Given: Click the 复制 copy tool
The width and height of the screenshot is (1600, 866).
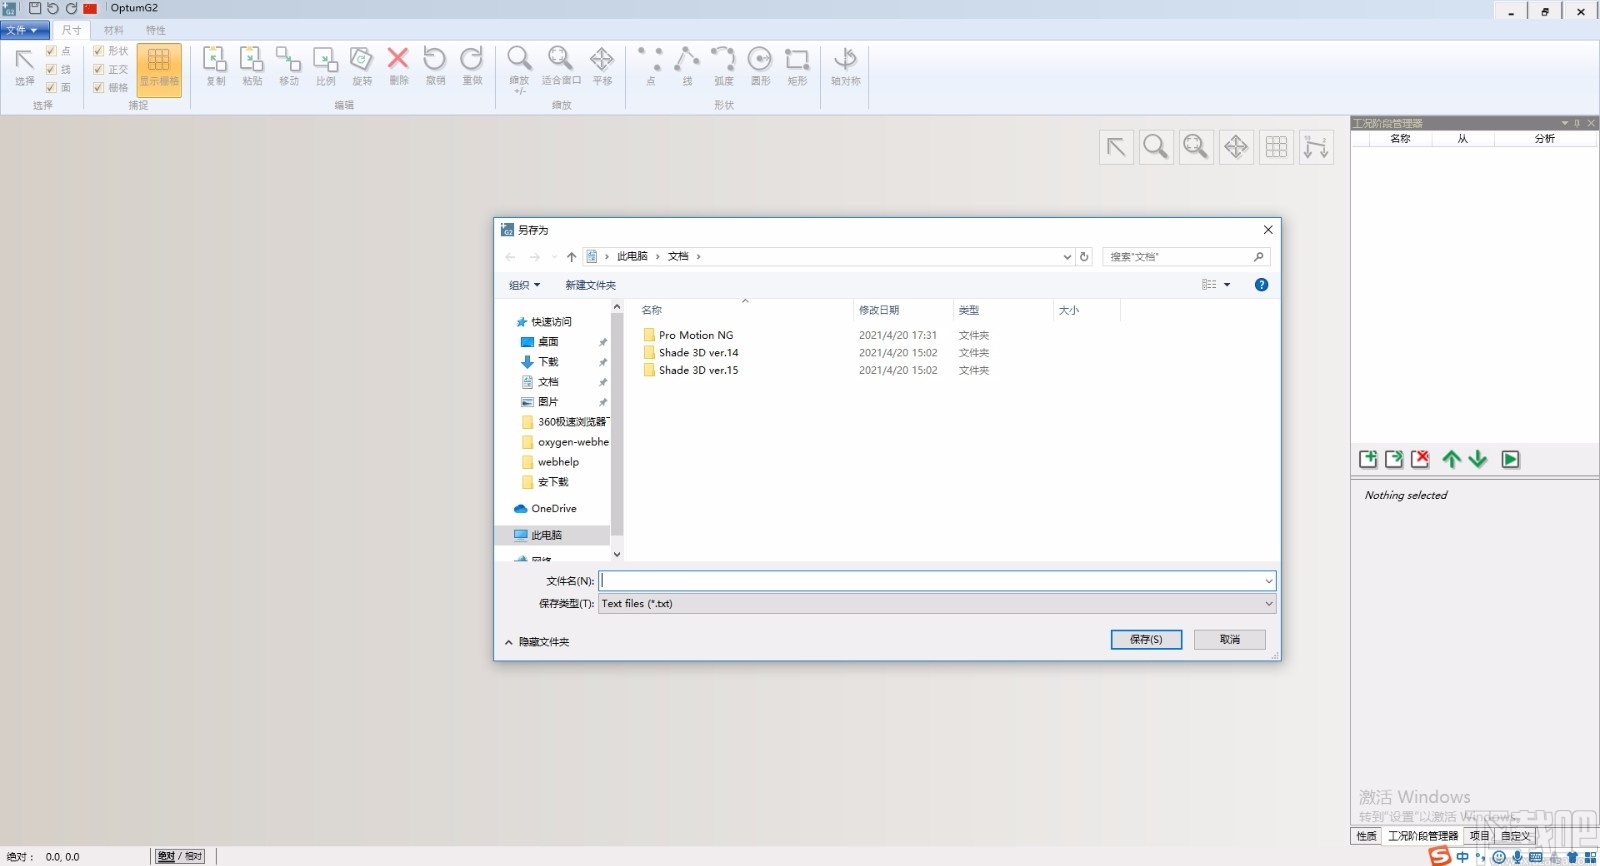Looking at the screenshot, I should pos(215,67).
